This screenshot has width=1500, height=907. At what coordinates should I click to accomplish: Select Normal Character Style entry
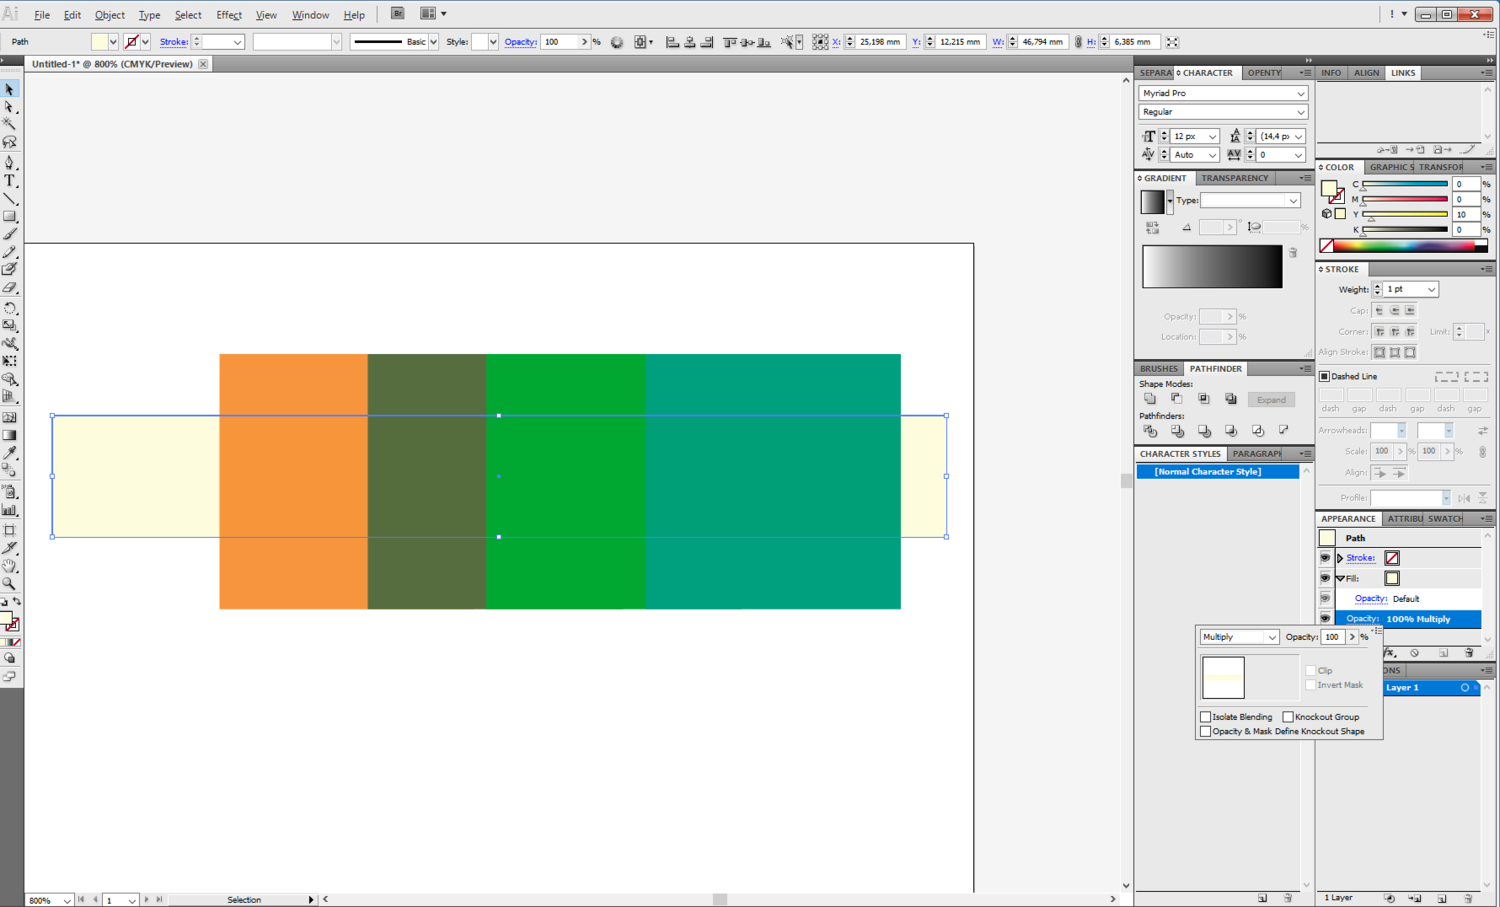pos(1207,472)
